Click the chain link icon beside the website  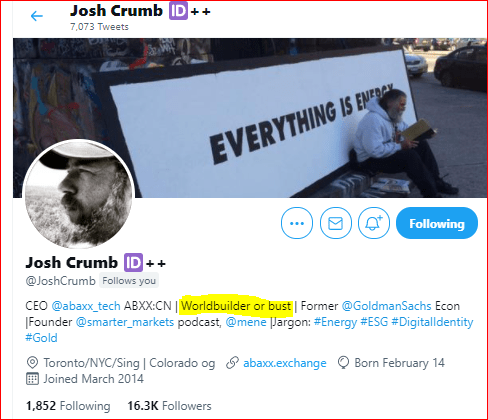232,363
